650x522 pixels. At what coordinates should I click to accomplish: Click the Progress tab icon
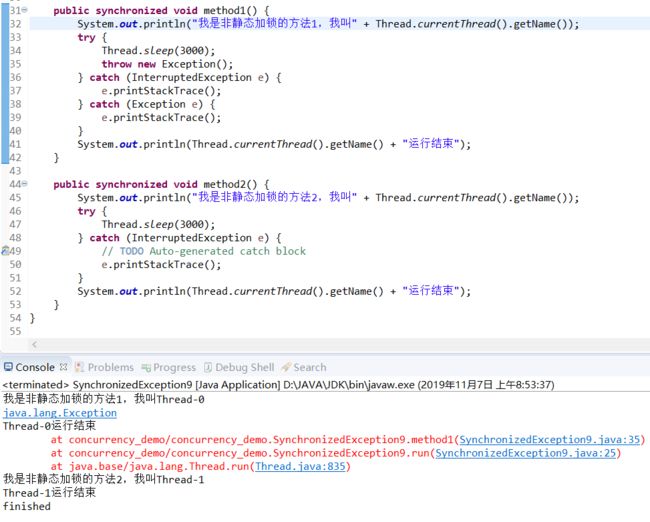tap(146, 367)
